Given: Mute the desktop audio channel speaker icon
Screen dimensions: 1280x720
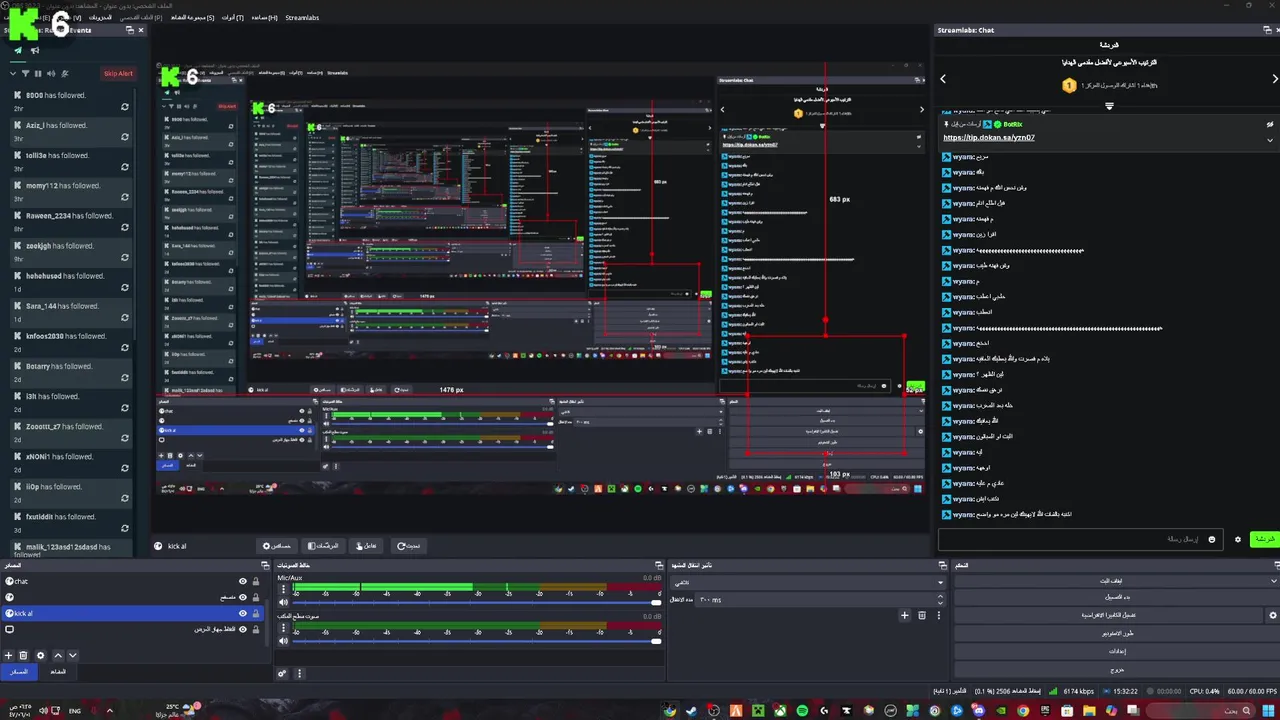Looking at the screenshot, I should tap(283, 640).
